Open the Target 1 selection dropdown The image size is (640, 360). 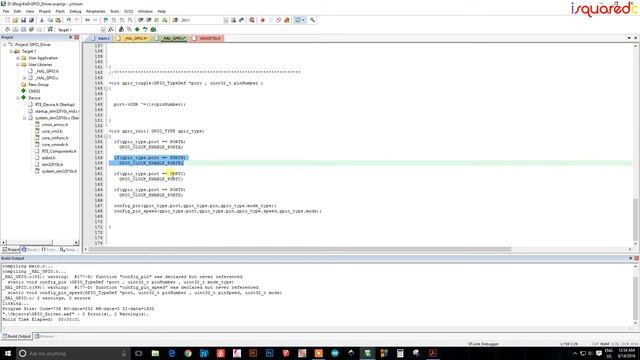pos(103,30)
